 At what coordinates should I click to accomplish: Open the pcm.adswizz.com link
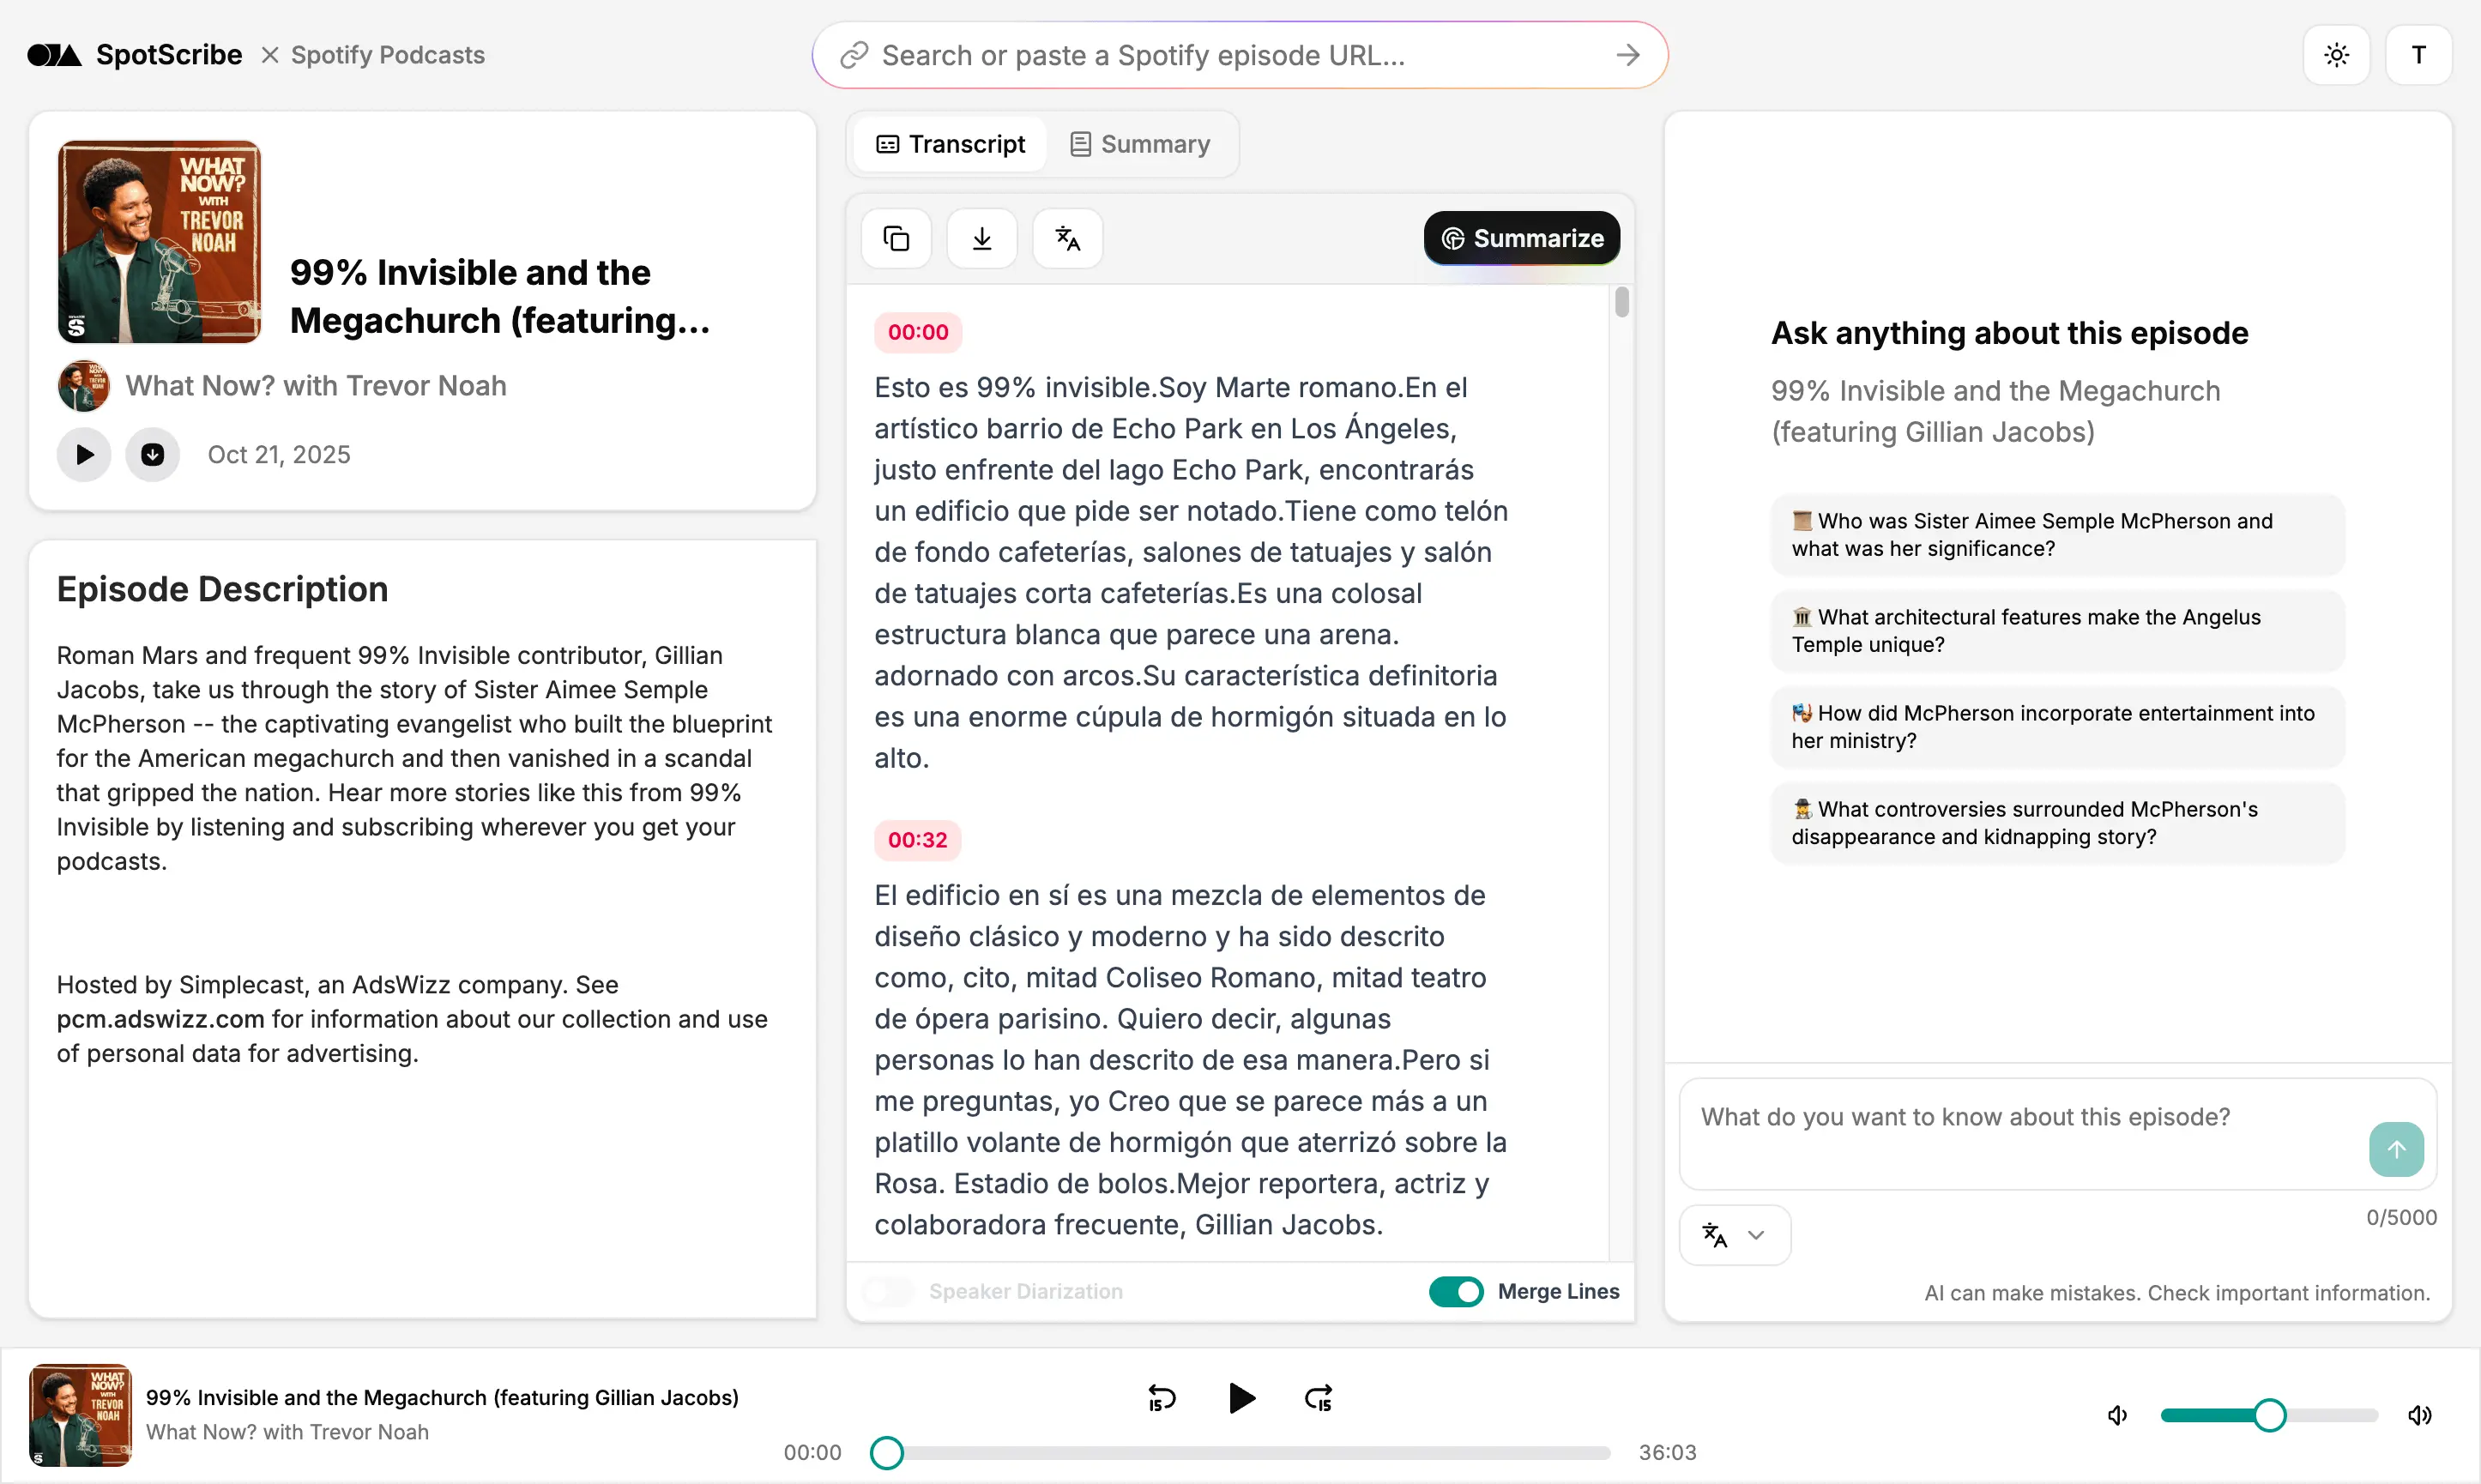tap(160, 1019)
